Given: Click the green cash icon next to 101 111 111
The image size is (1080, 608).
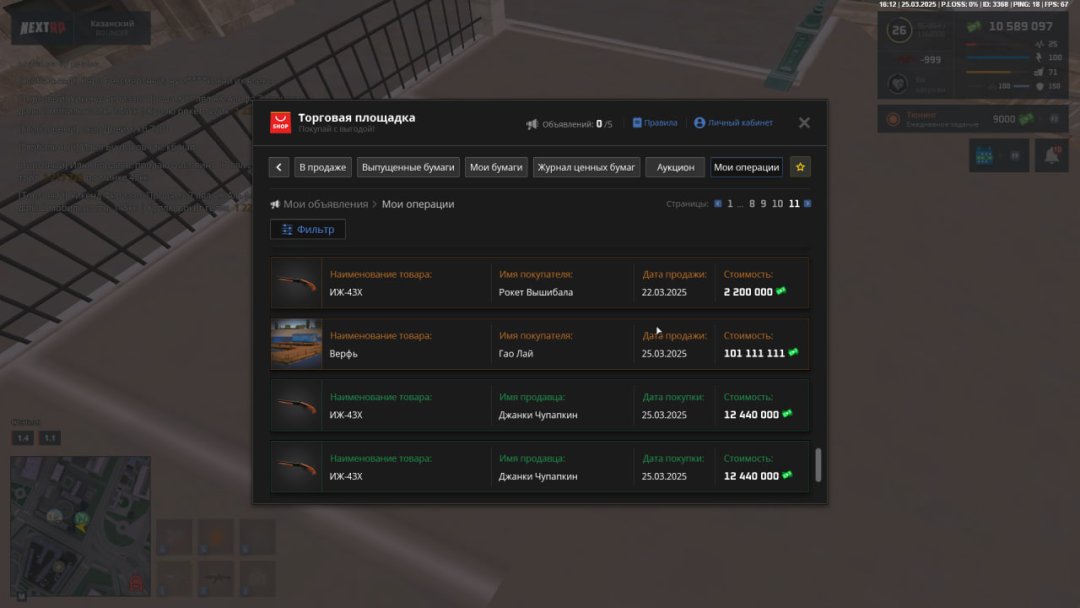Looking at the screenshot, I should point(793,353).
